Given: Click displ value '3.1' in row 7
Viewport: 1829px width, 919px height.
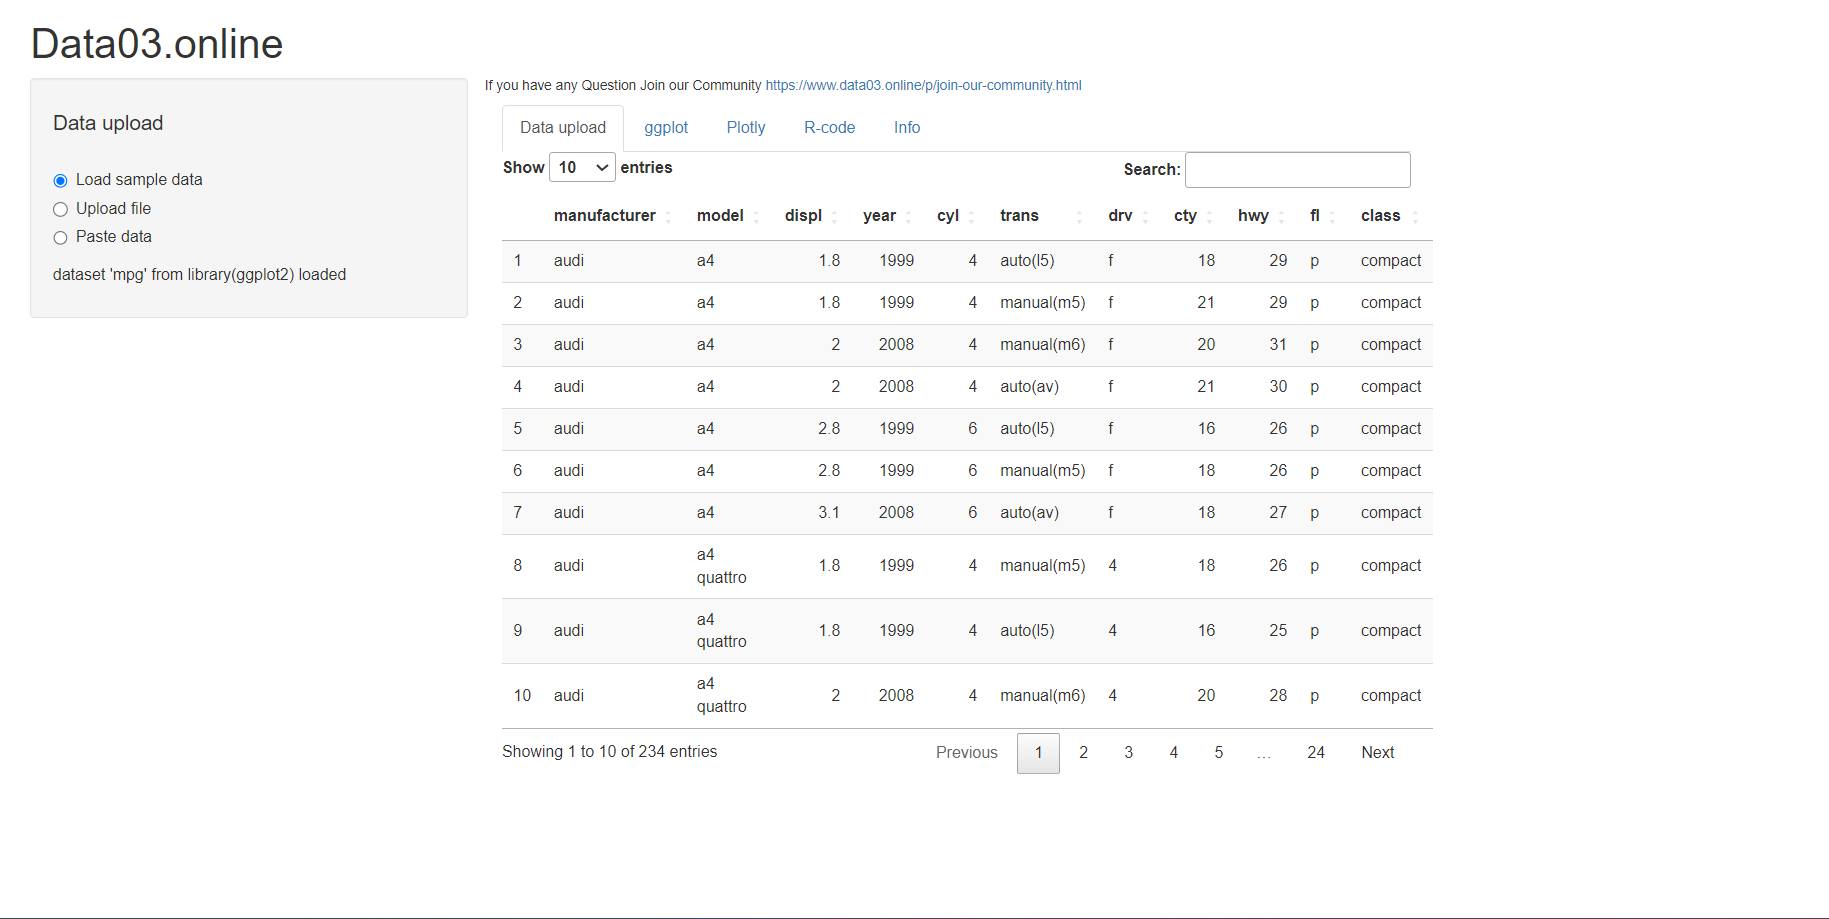Looking at the screenshot, I should 829,513.
